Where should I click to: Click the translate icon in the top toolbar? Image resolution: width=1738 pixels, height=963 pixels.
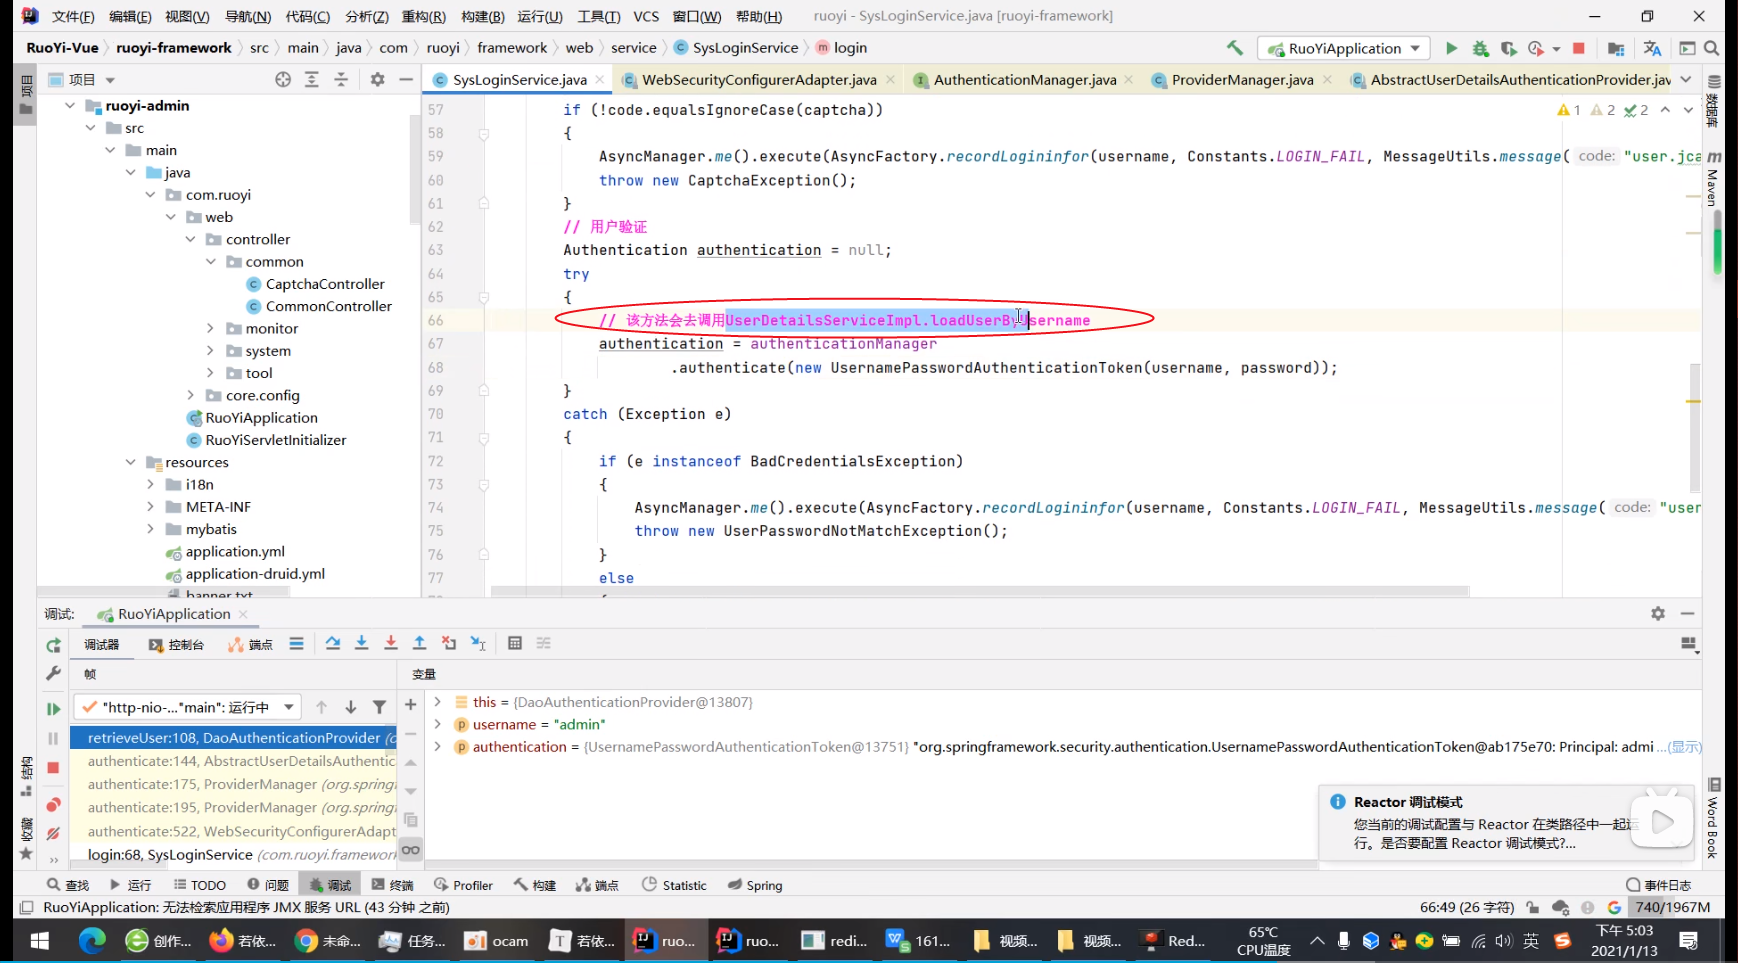pos(1652,48)
